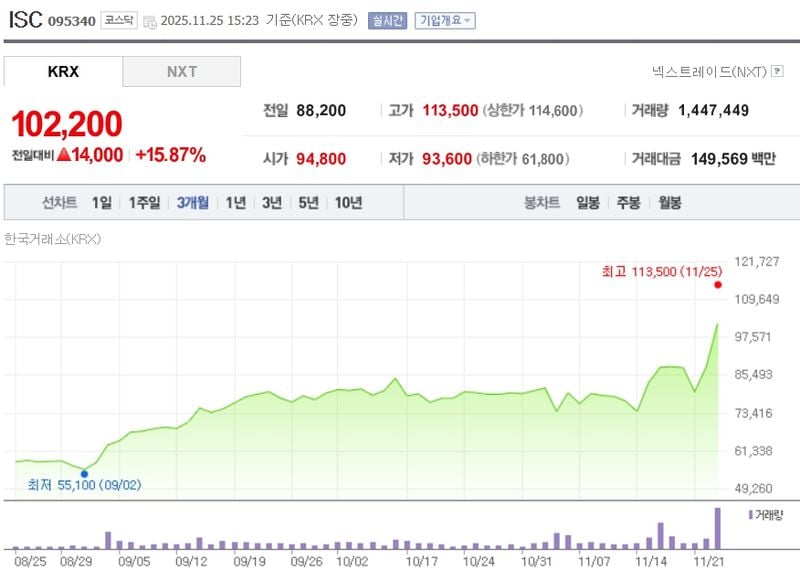
Task: Switch to the NXT tab
Action: coord(181,72)
